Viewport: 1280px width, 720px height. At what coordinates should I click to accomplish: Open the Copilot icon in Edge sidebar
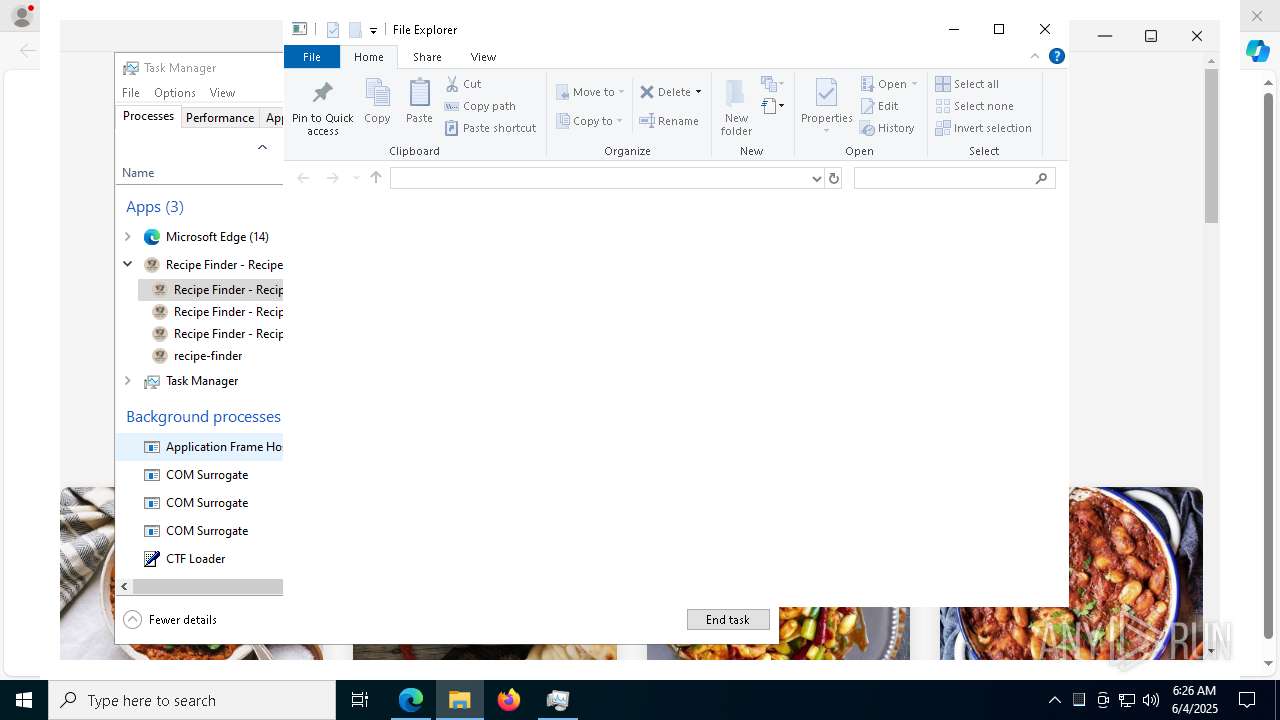click(x=1258, y=51)
